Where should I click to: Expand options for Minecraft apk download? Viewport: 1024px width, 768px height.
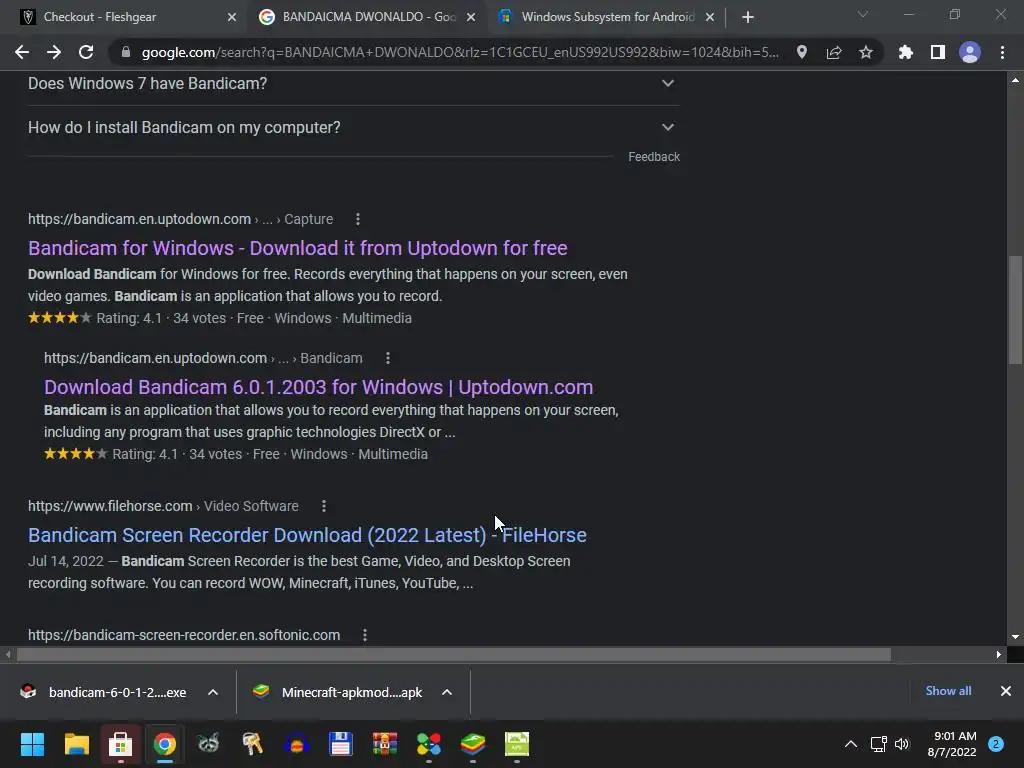pyautogui.click(x=447, y=692)
